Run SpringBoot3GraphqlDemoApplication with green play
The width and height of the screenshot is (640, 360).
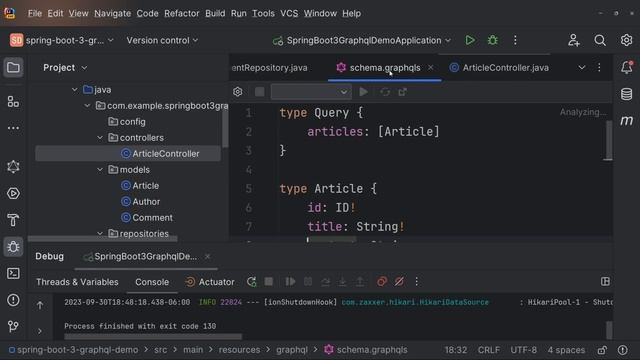click(x=470, y=40)
